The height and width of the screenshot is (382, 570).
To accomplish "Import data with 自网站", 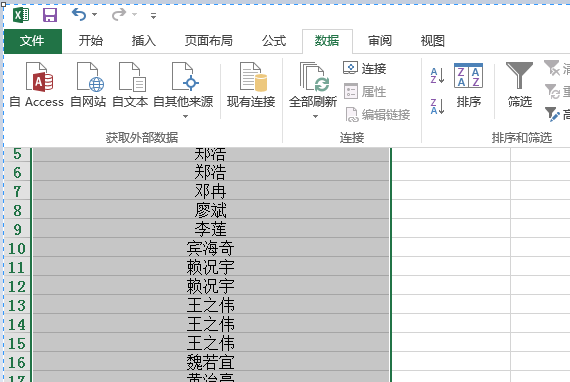I will tap(88, 85).
